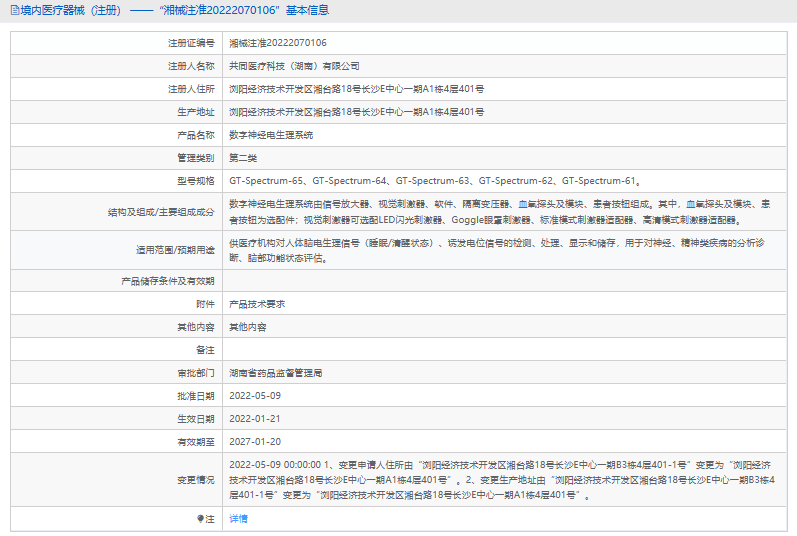
Task: Click the 管理类别 value 第二类
Action: point(243,158)
